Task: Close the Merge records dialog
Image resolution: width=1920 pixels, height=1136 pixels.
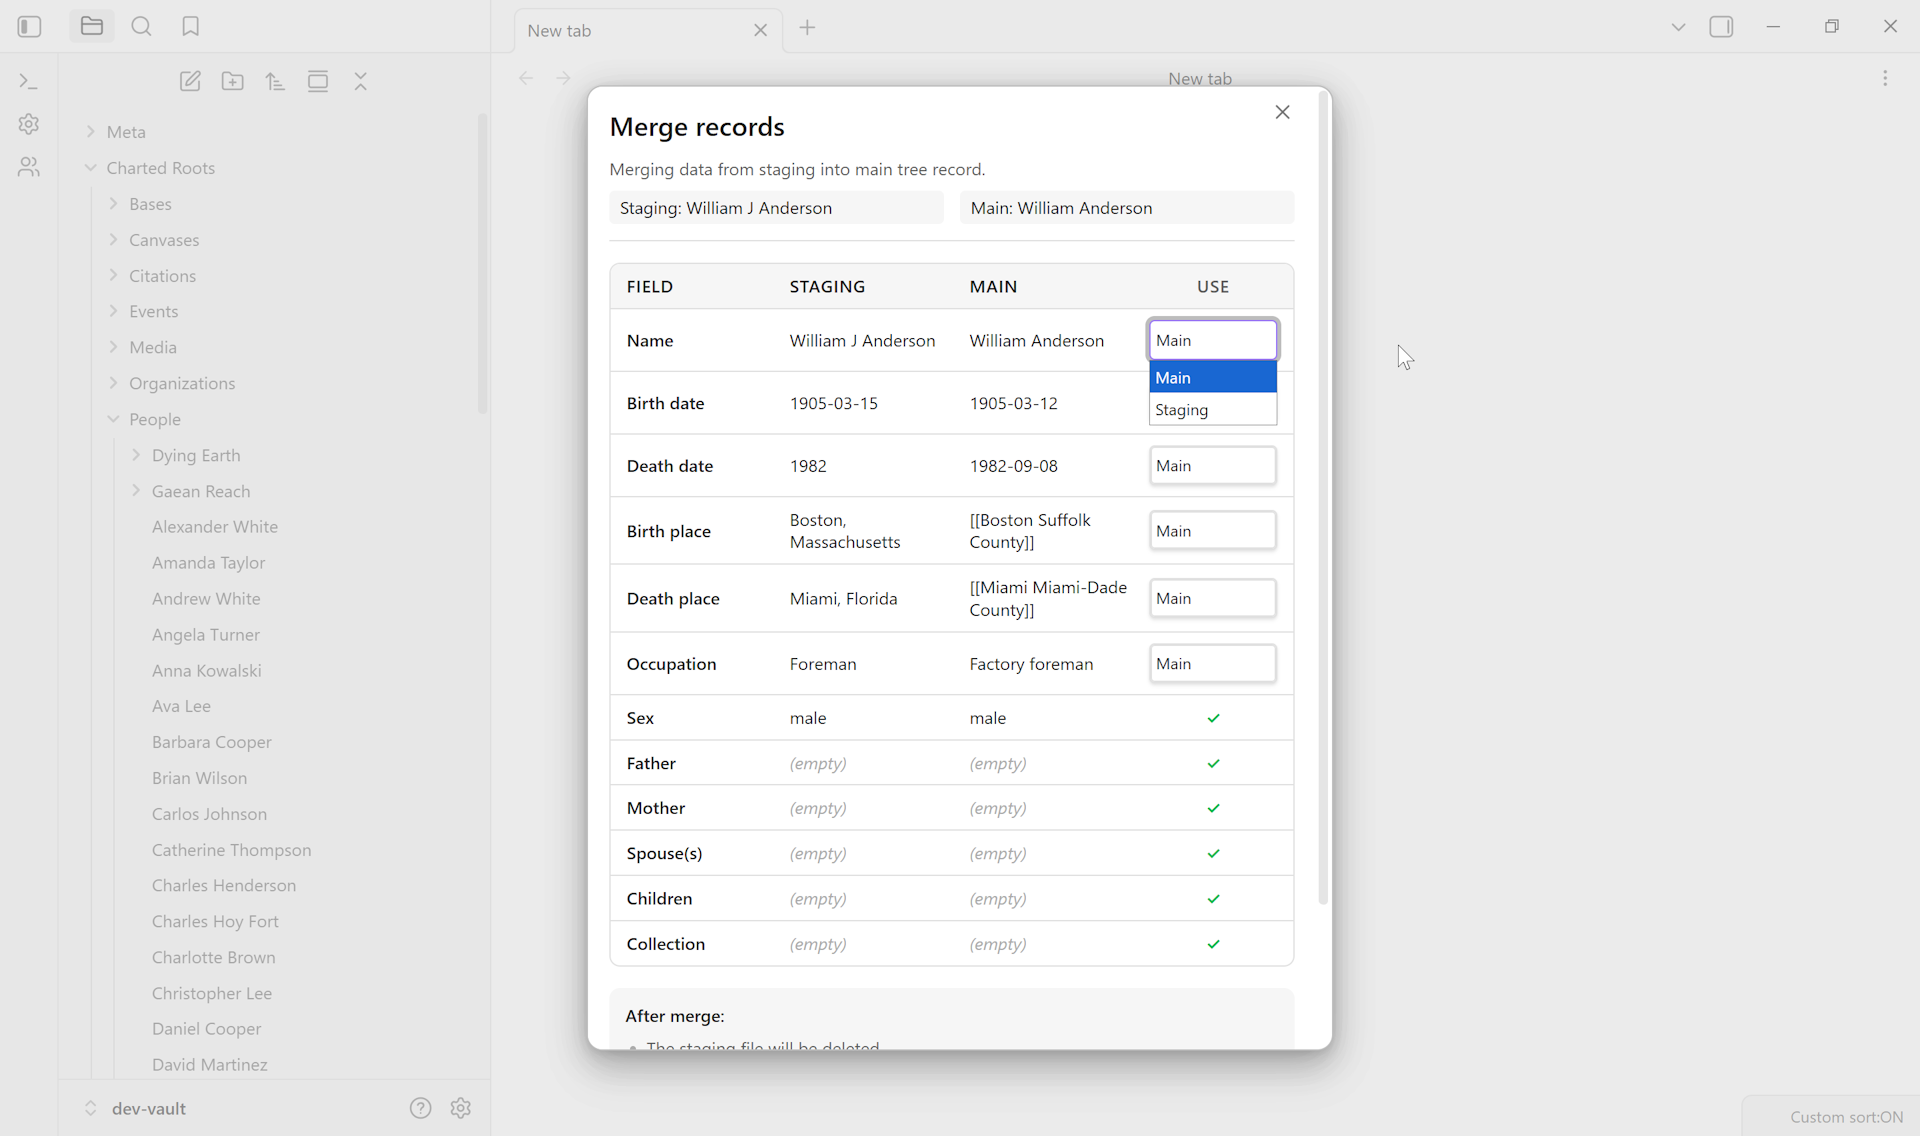Action: tap(1283, 112)
